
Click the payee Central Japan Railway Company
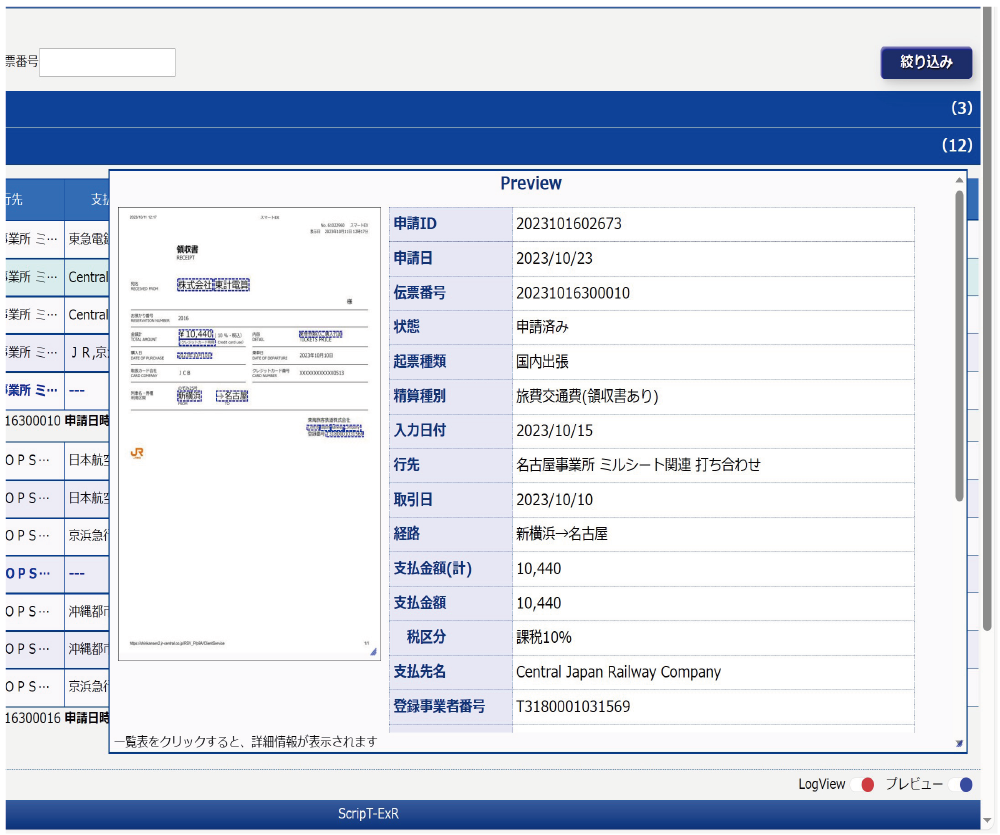pyautogui.click(x=619, y=672)
